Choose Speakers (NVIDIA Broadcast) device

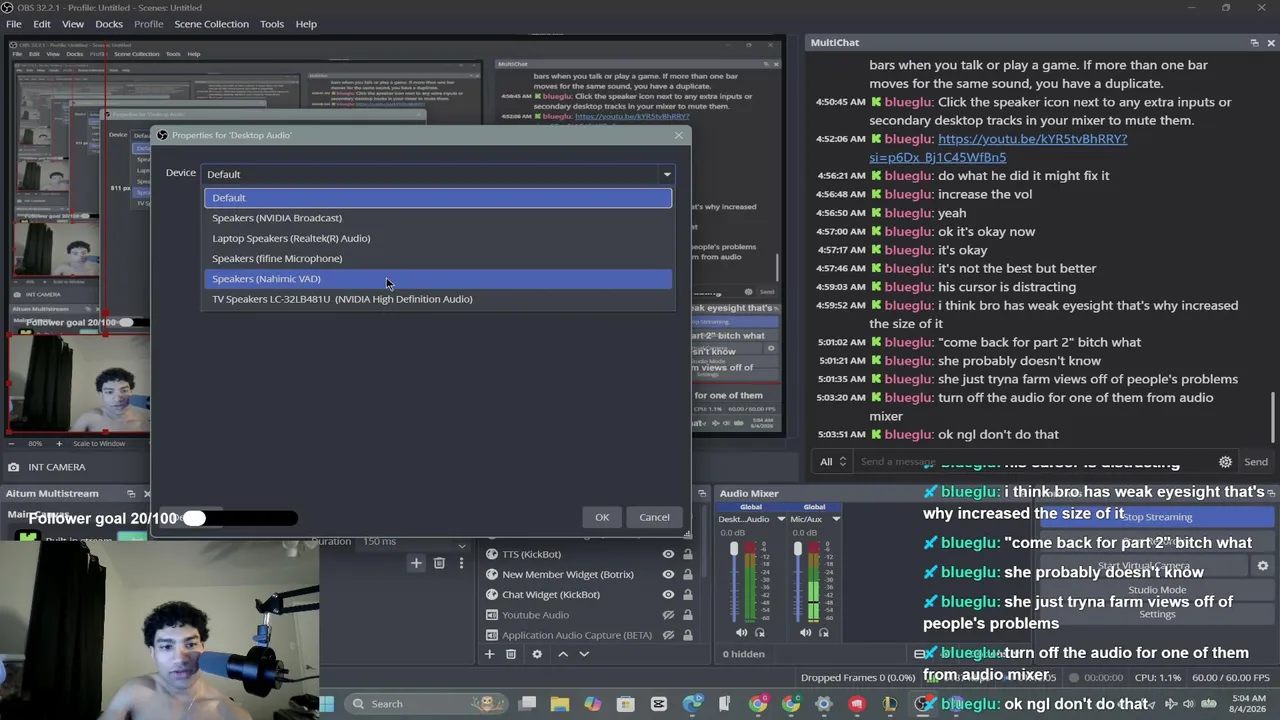click(438, 218)
